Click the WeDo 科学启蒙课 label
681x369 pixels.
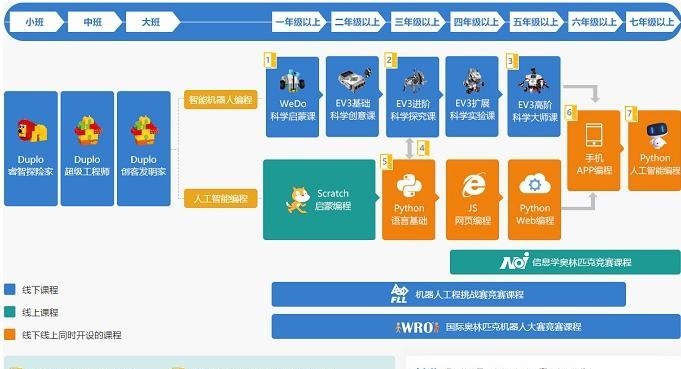point(293,110)
